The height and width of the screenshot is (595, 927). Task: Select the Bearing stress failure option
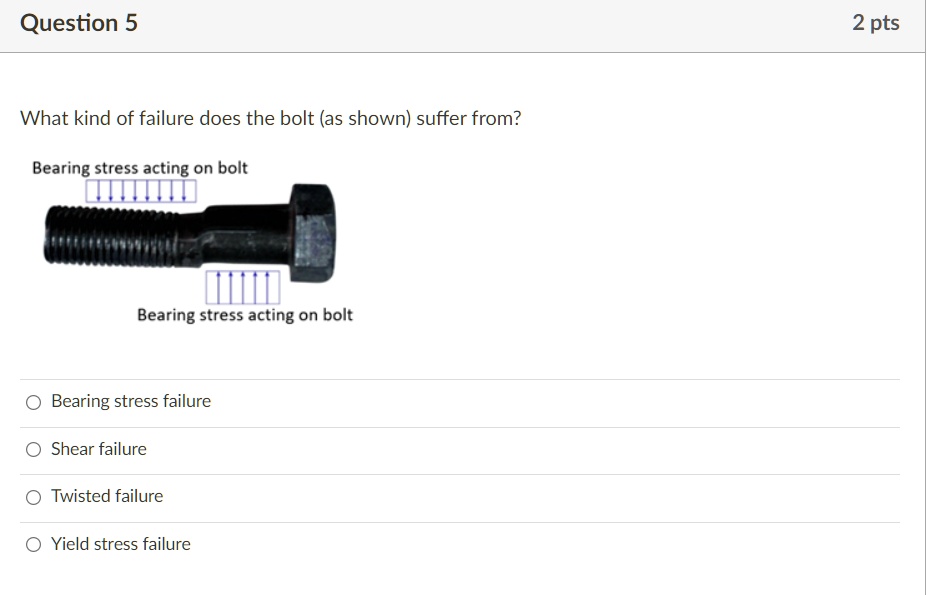[33, 401]
